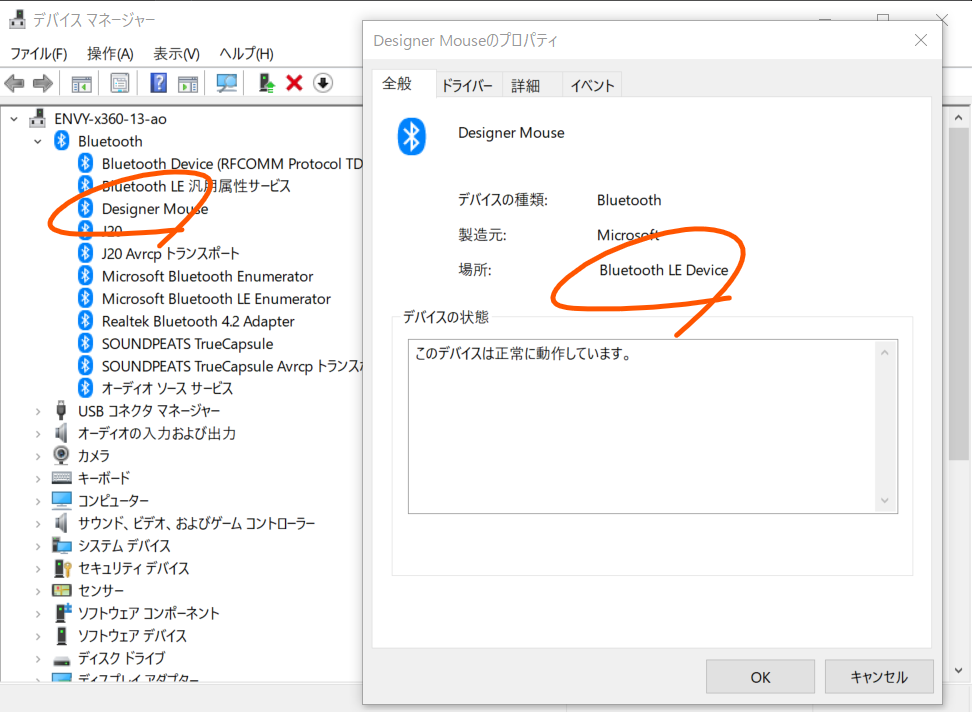The width and height of the screenshot is (972, 712).
Task: Click the device status box's scroll-up arrow
Action: point(885,353)
